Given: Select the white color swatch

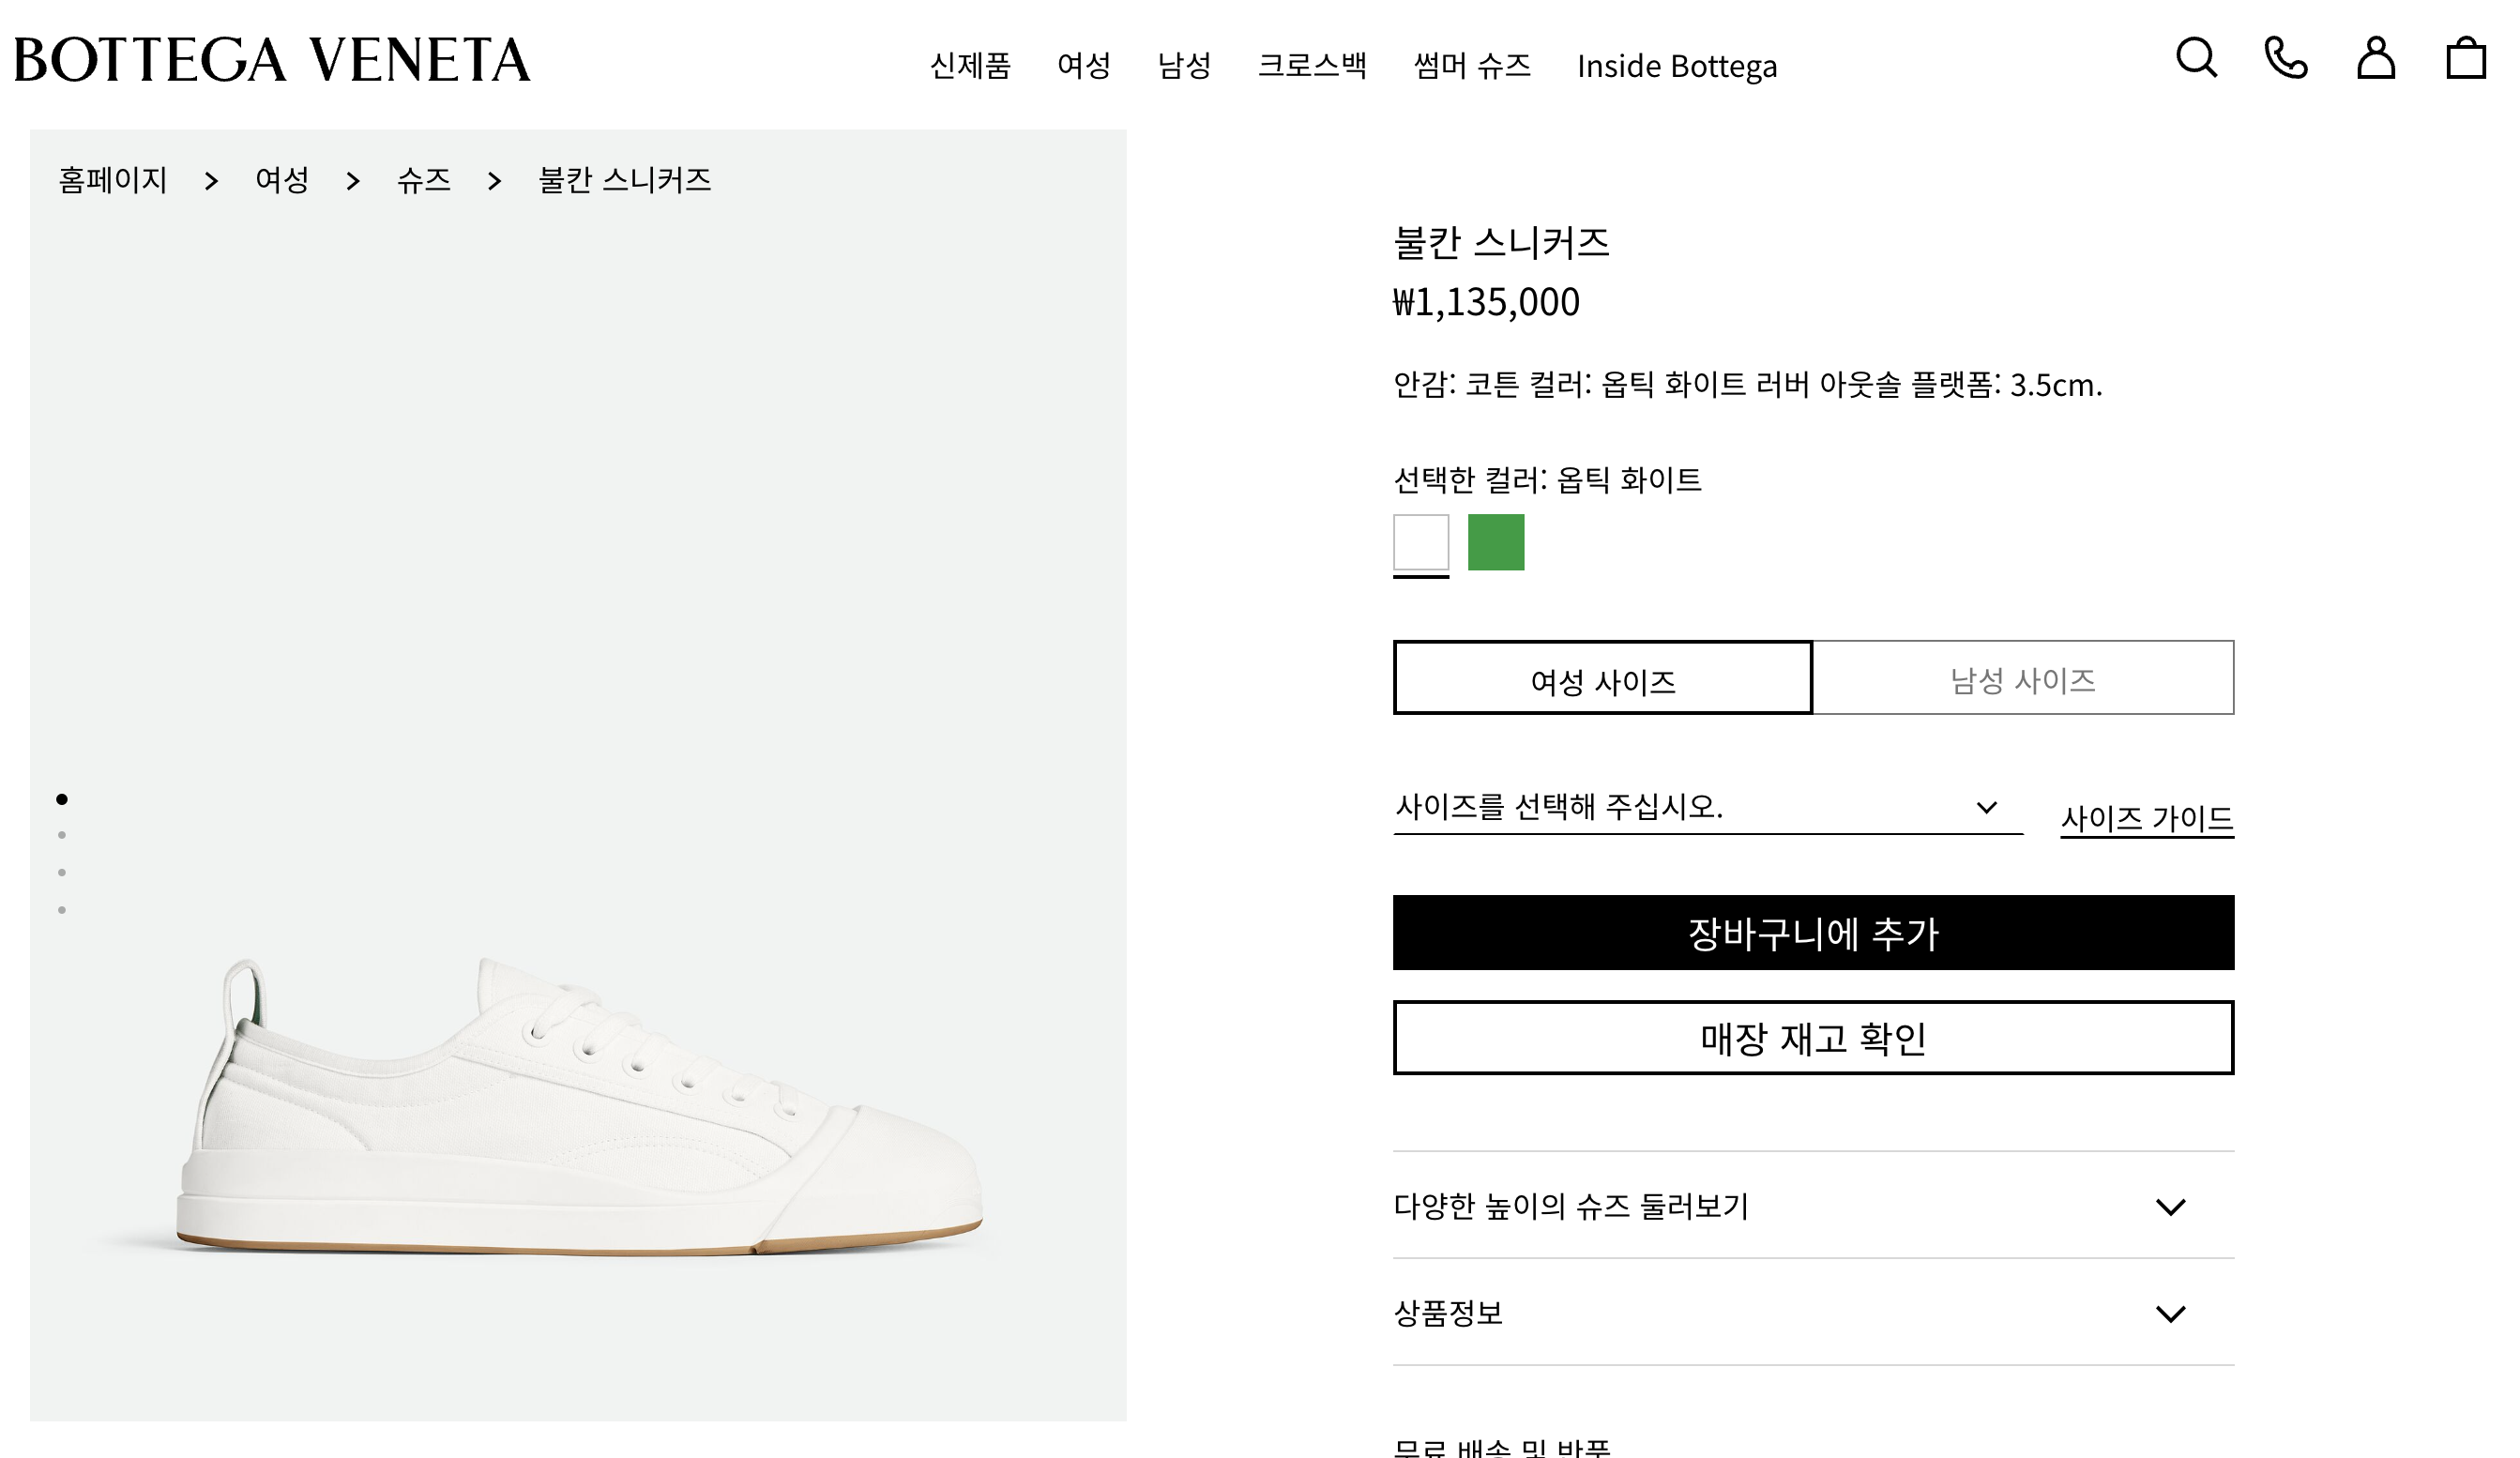Looking at the screenshot, I should click(1421, 542).
